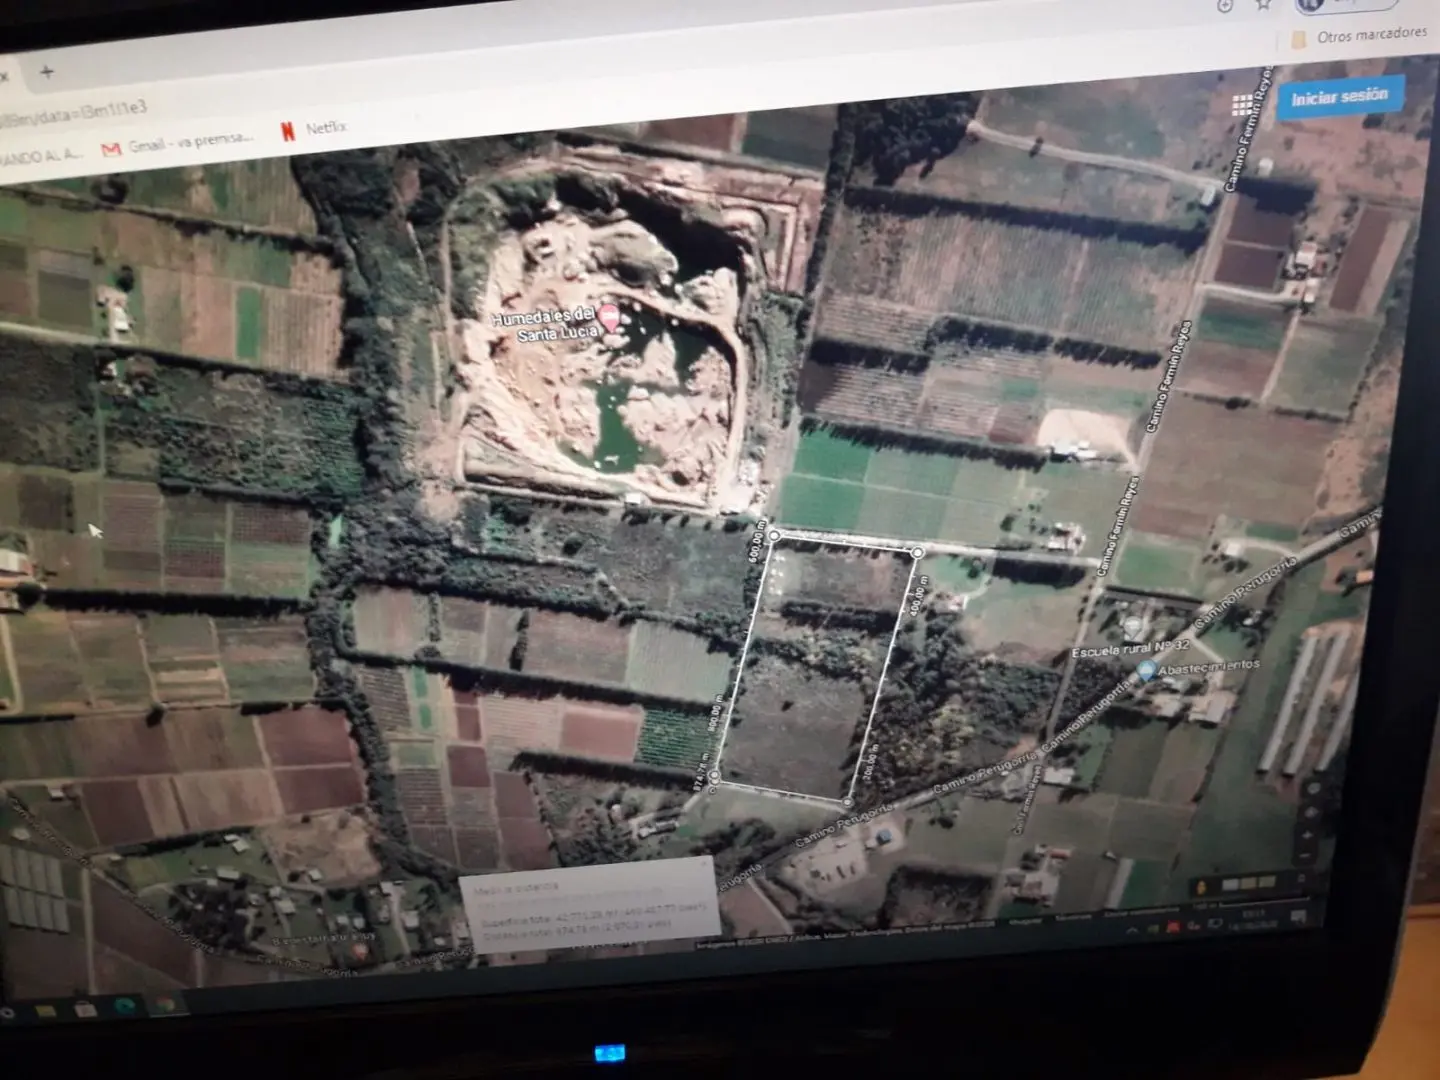Screen dimensions: 1440x1080
Task: Select the top-left measurement vertex
Action: point(773,537)
